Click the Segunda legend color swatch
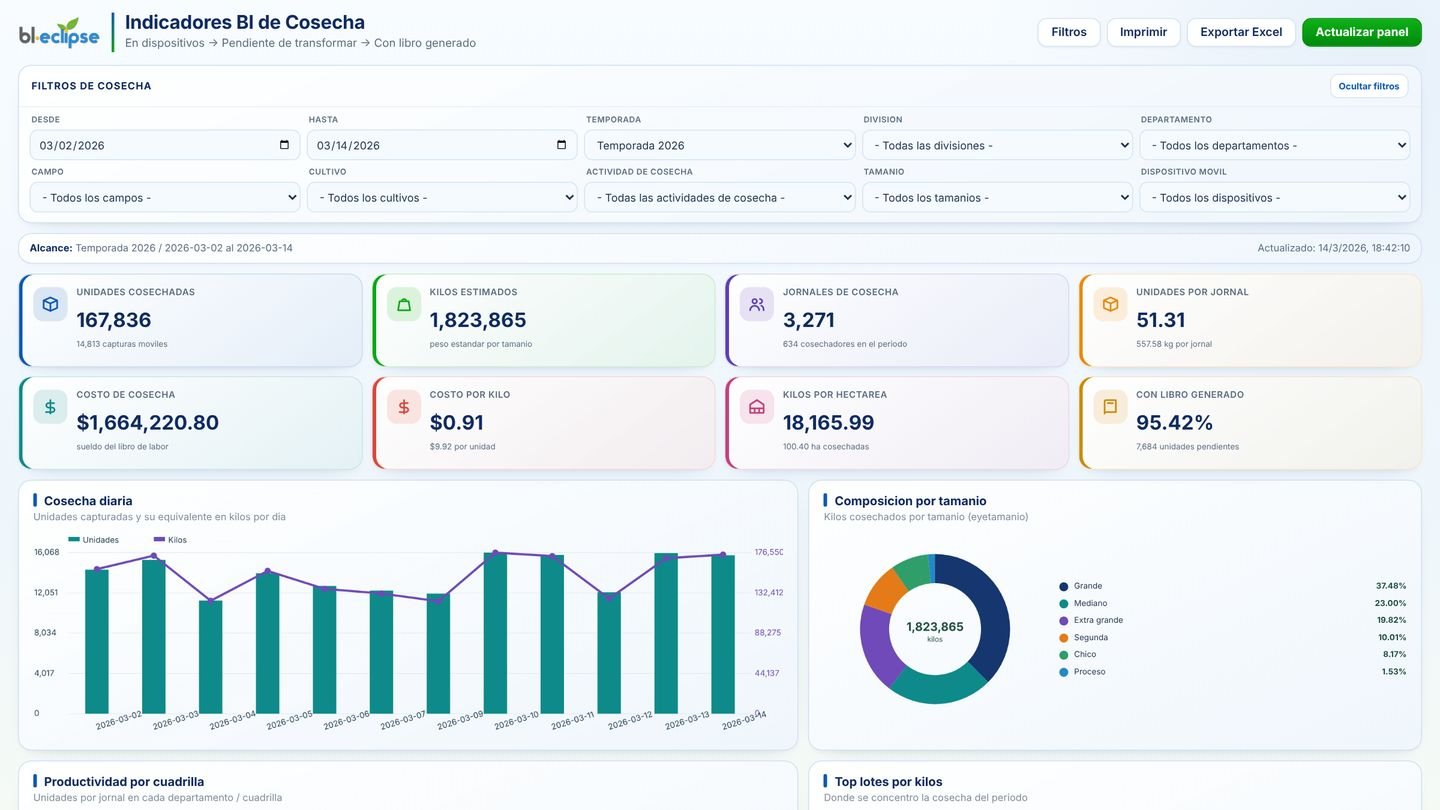1440x810 pixels. tap(1064, 637)
